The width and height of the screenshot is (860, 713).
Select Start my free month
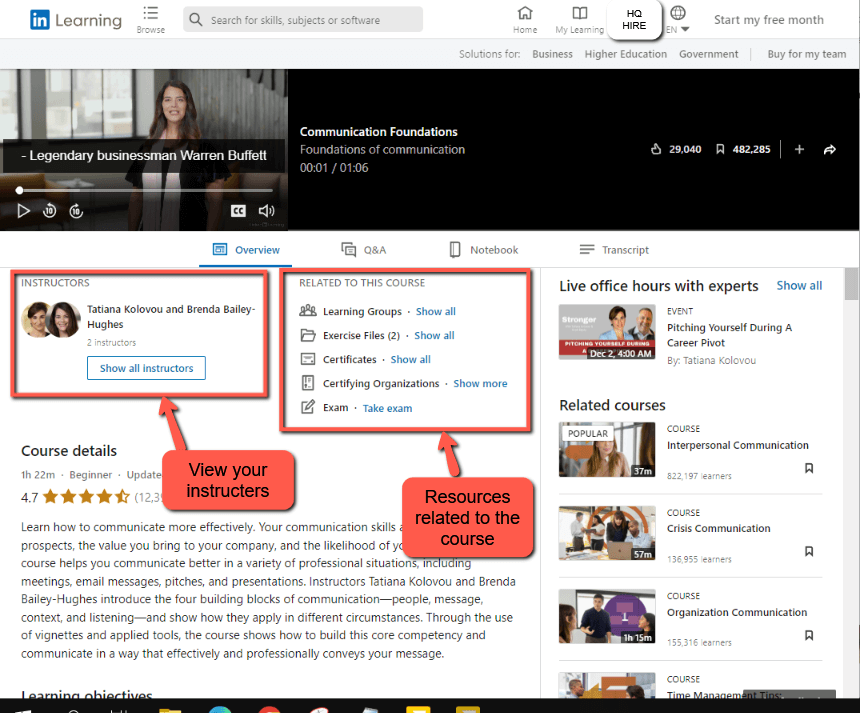pos(768,19)
